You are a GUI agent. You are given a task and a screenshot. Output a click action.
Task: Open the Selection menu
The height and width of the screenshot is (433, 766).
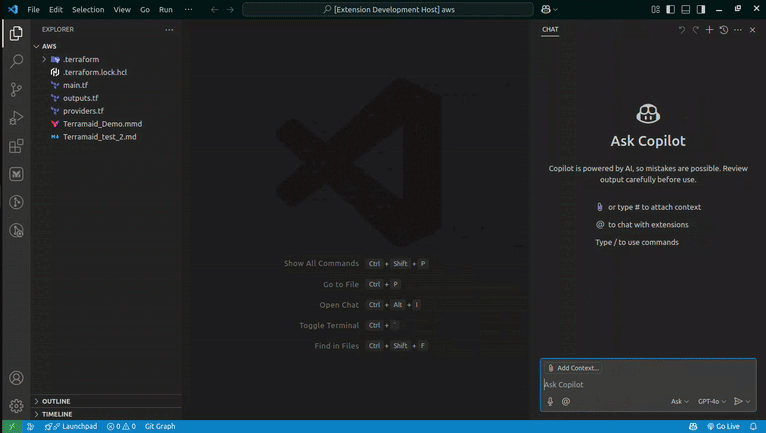click(88, 9)
